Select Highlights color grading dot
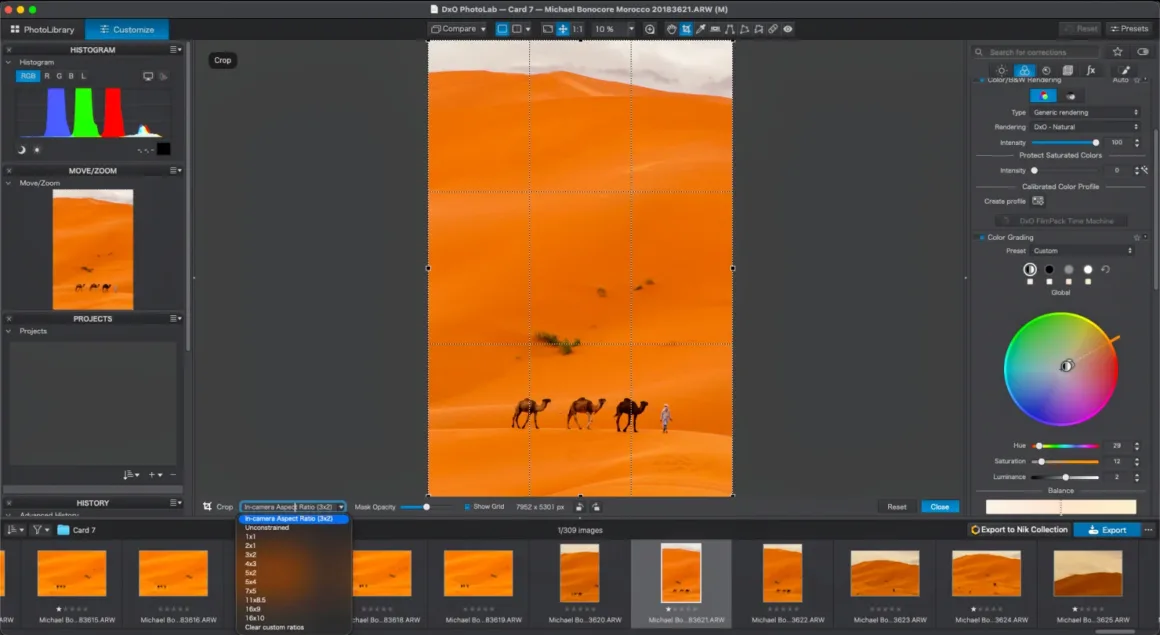The image size is (1160, 635). click(1088, 269)
